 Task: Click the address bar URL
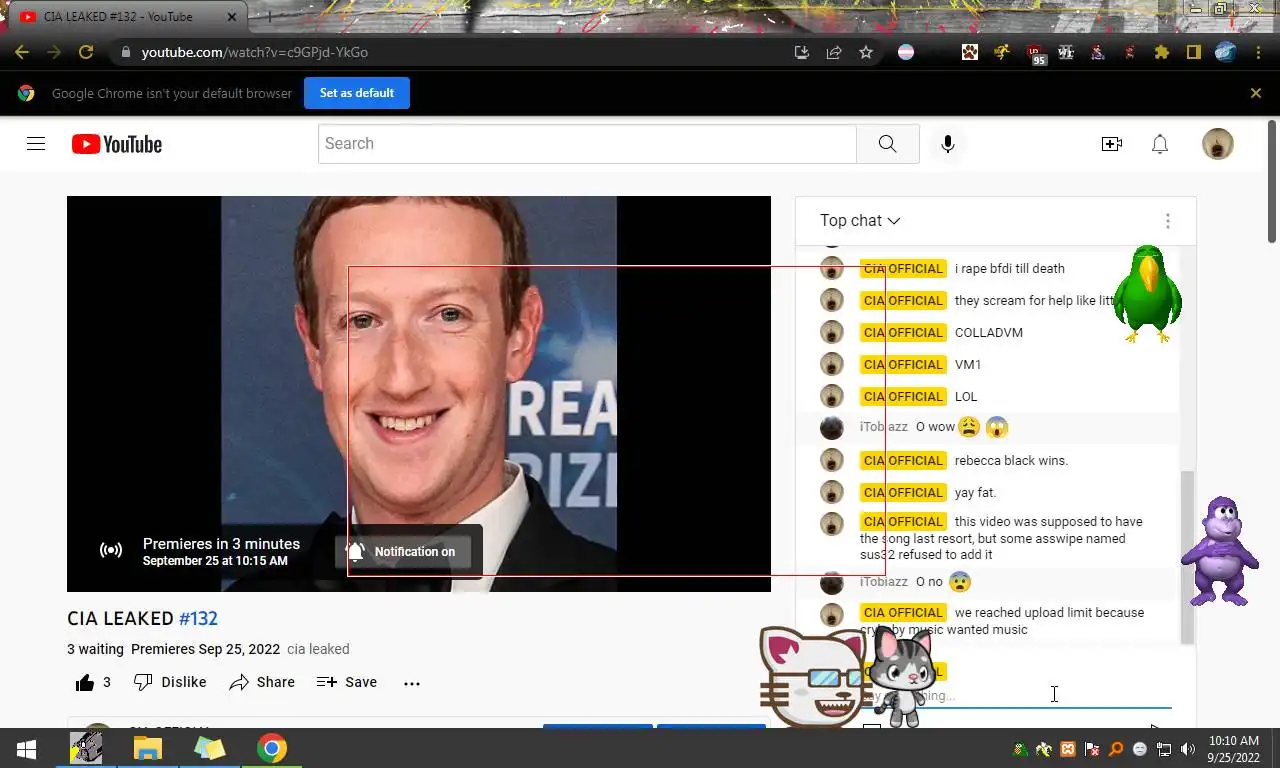tap(254, 52)
